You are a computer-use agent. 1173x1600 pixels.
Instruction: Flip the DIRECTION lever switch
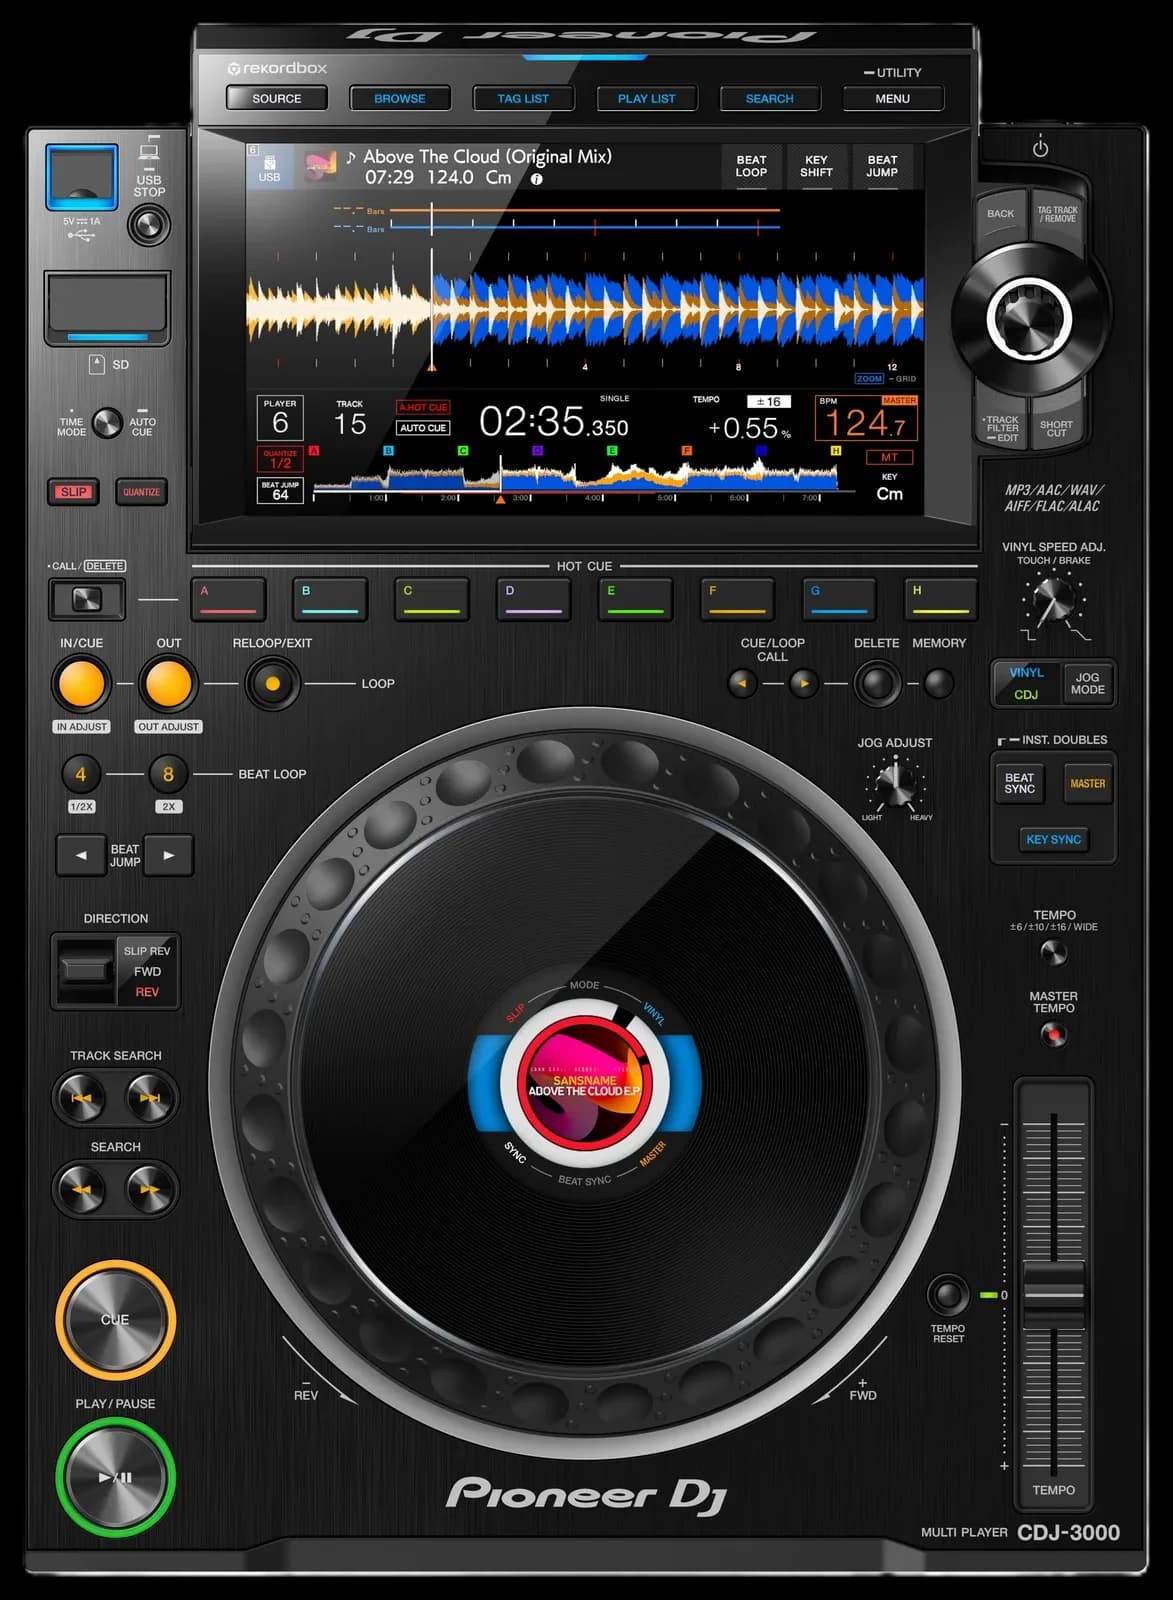coord(86,970)
